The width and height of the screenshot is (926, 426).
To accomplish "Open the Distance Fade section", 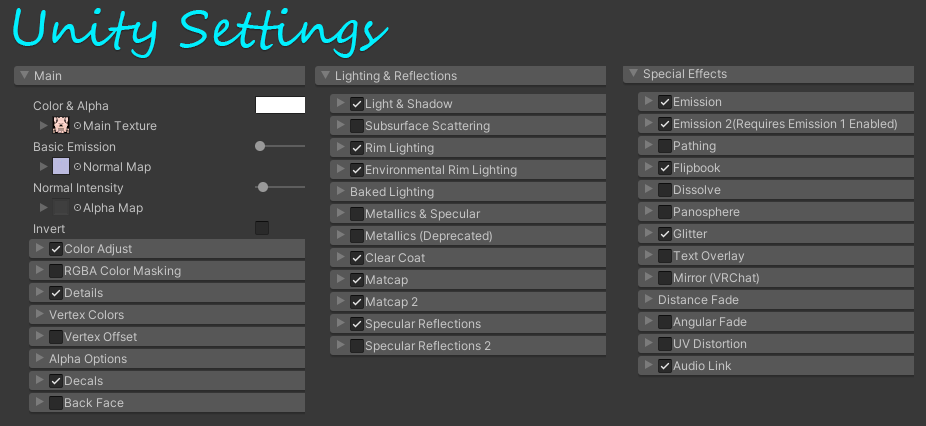I will (698, 300).
